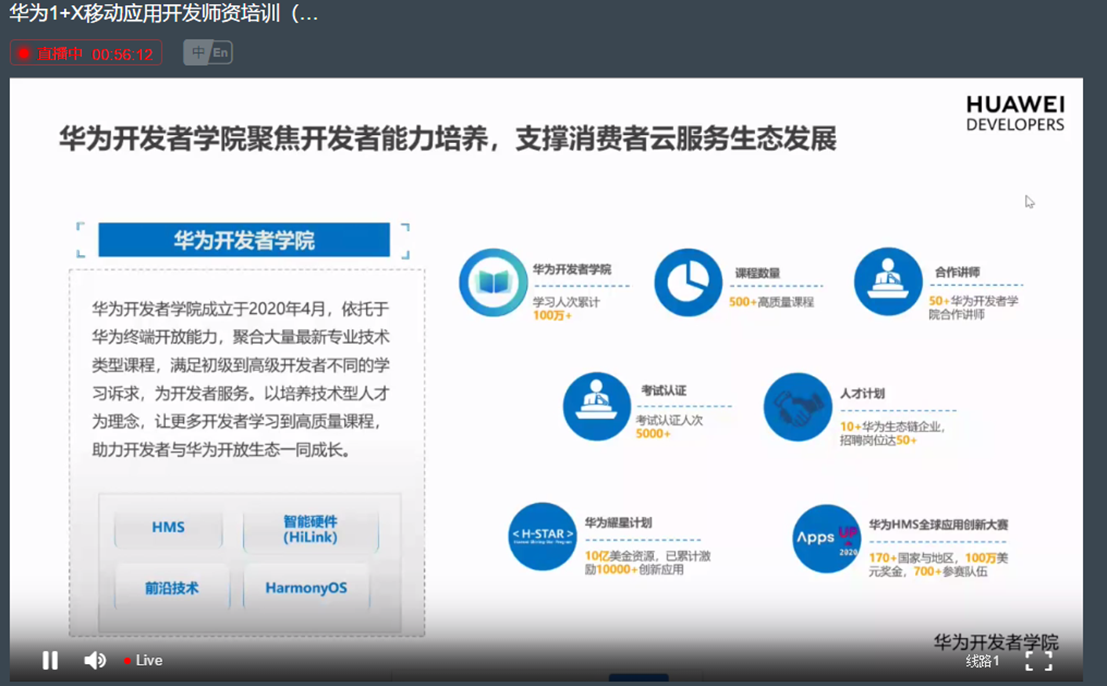Jump to the Live position indicator
The width and height of the screenshot is (1107, 686).
click(143, 661)
